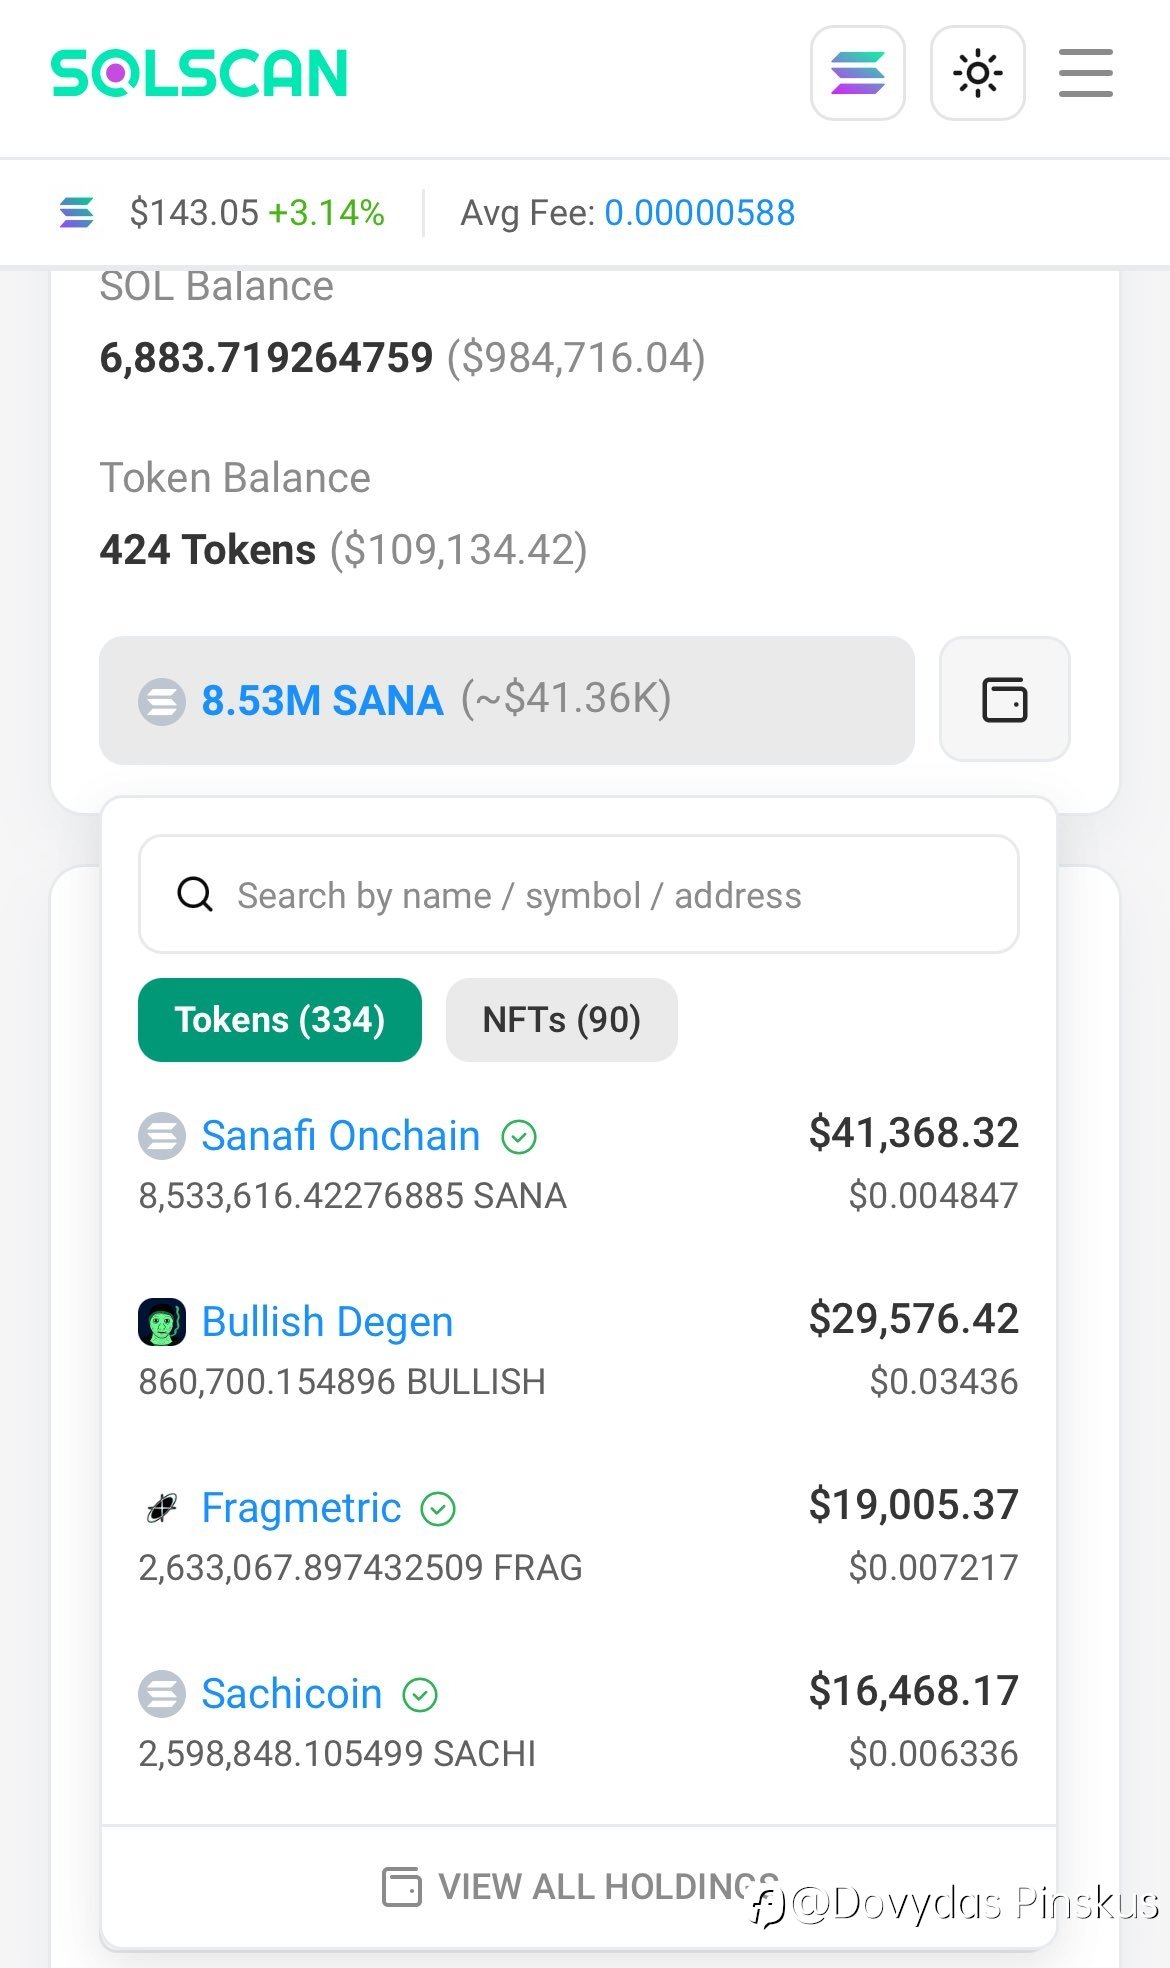The height and width of the screenshot is (1968, 1170).
Task: Open the Solana network selector button
Action: 857,74
